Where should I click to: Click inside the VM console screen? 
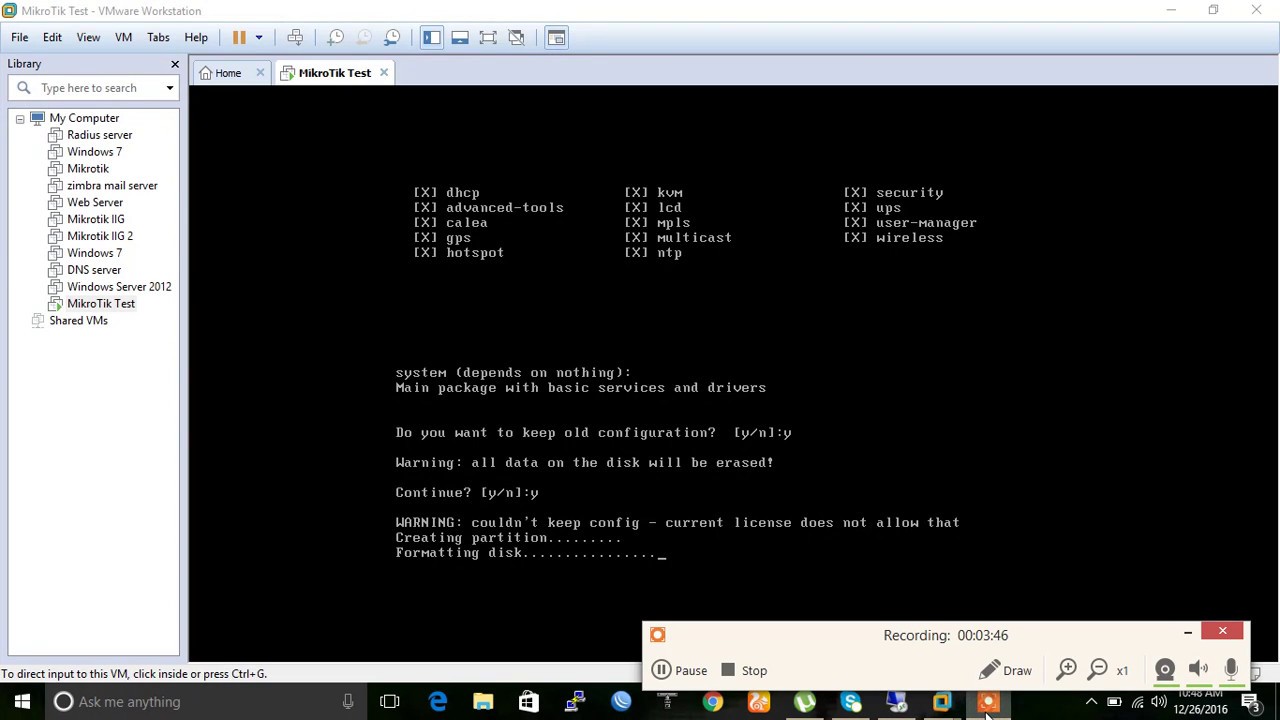[733, 373]
